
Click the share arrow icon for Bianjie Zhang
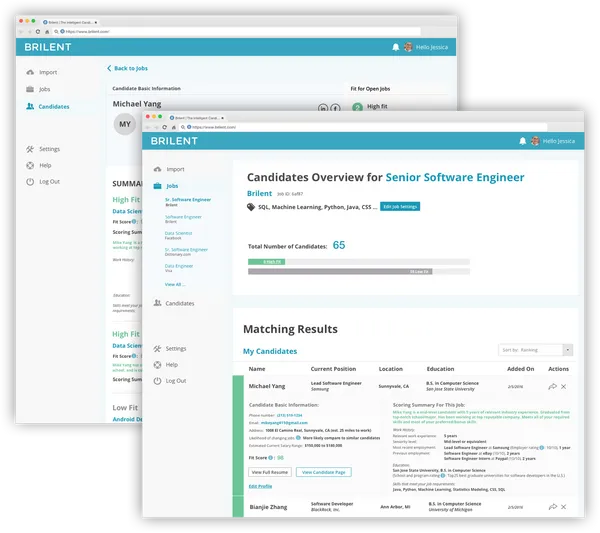point(553,507)
